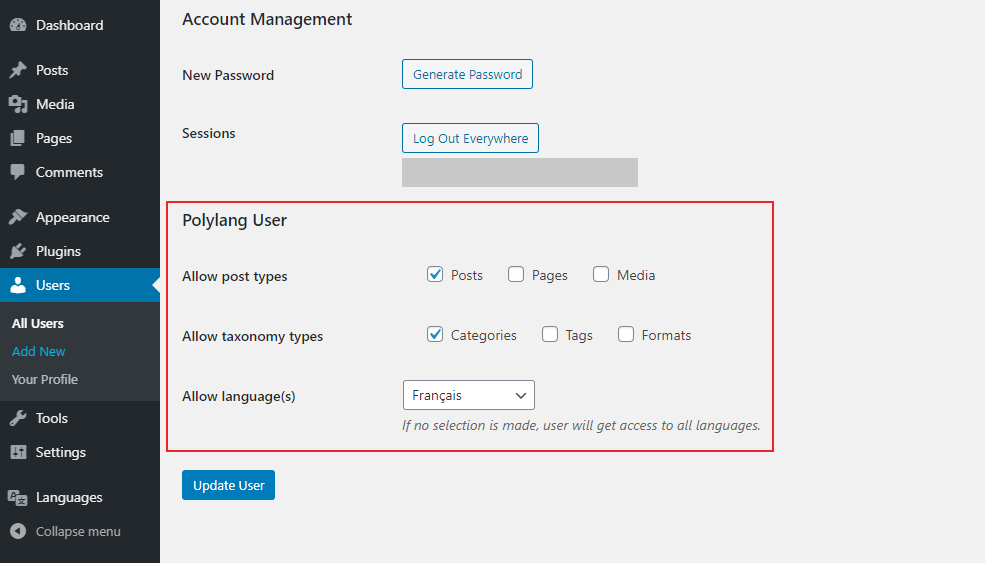
Task: Uncheck the Posts post type checkbox
Action: (x=435, y=274)
